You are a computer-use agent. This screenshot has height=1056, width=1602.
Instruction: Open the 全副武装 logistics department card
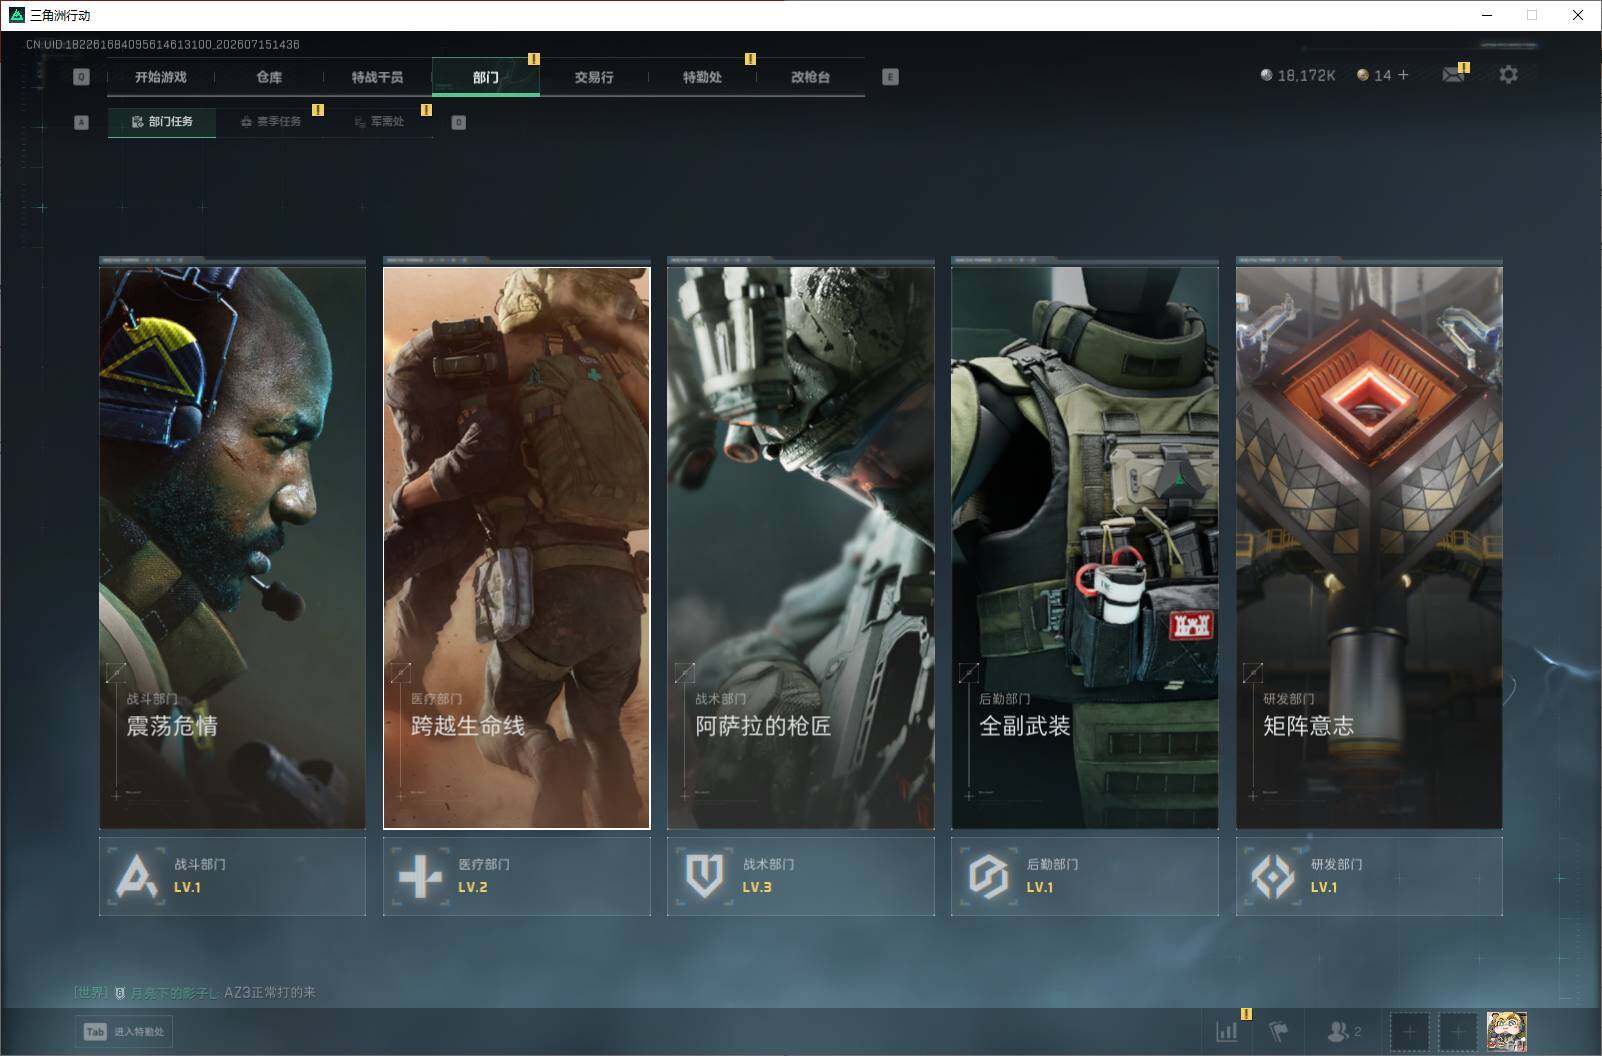coord(1085,547)
